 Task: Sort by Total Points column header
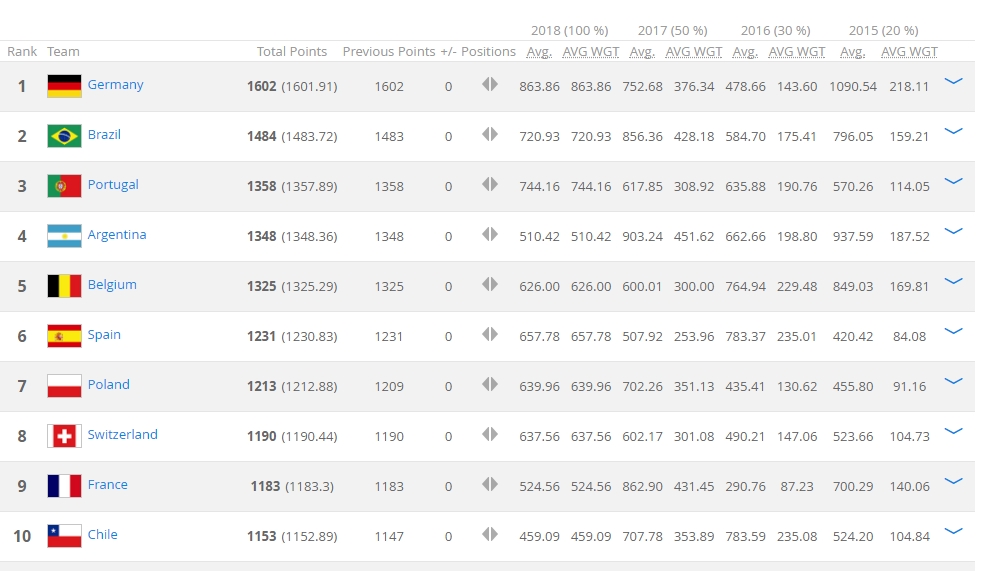[x=291, y=52]
